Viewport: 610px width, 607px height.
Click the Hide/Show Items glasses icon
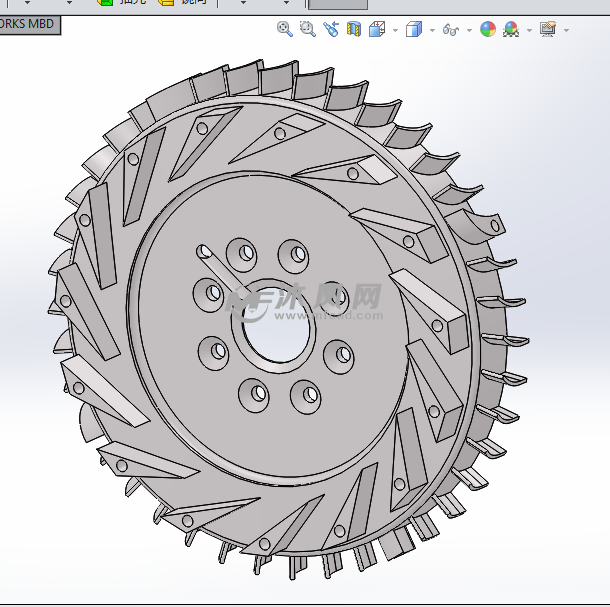[451, 30]
